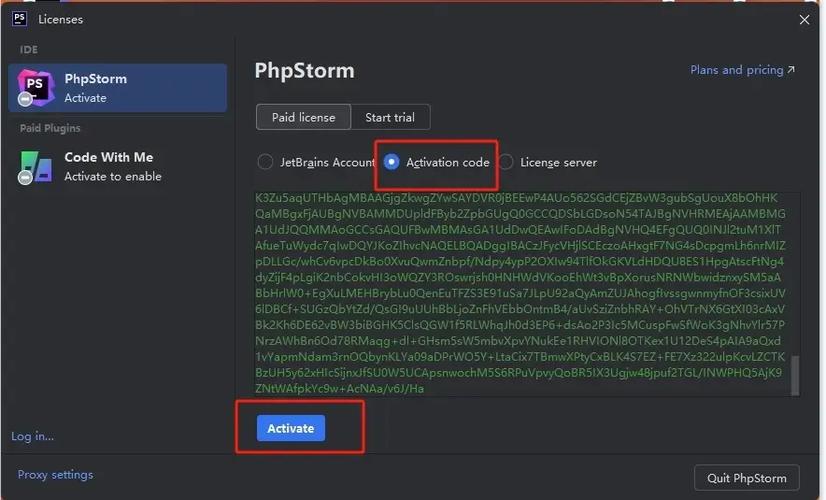The image size is (826, 500).
Task: Click the Log in link
Action: point(32,436)
